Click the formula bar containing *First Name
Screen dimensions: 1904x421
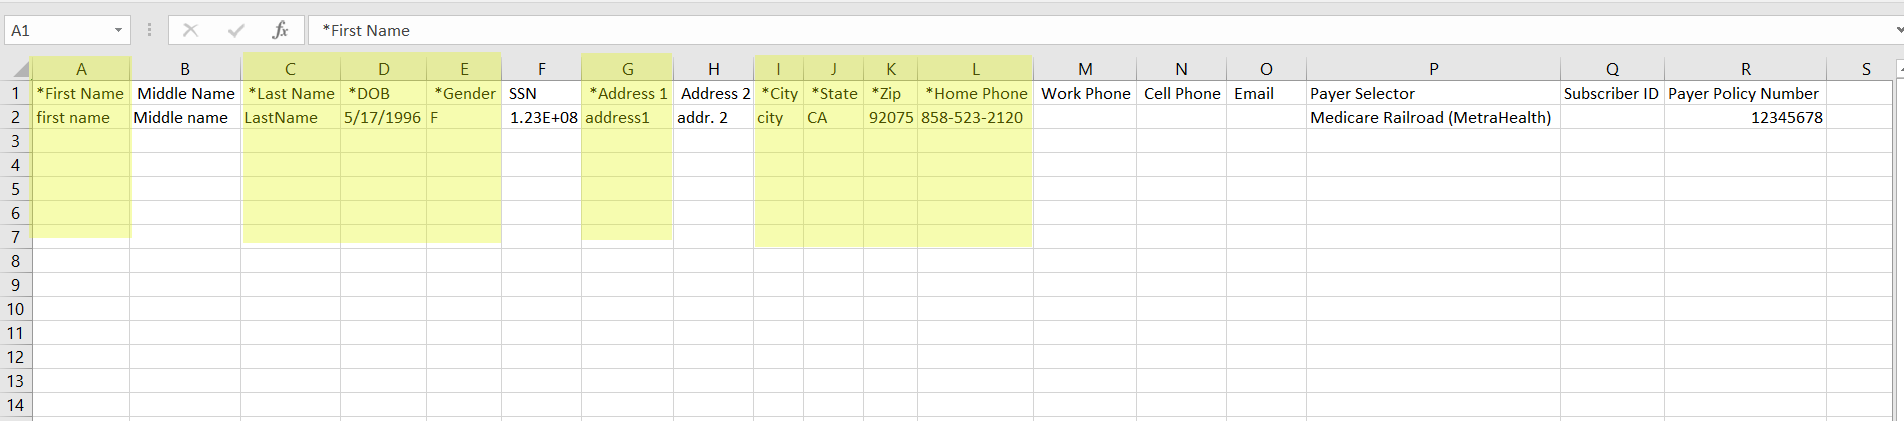(1000, 30)
